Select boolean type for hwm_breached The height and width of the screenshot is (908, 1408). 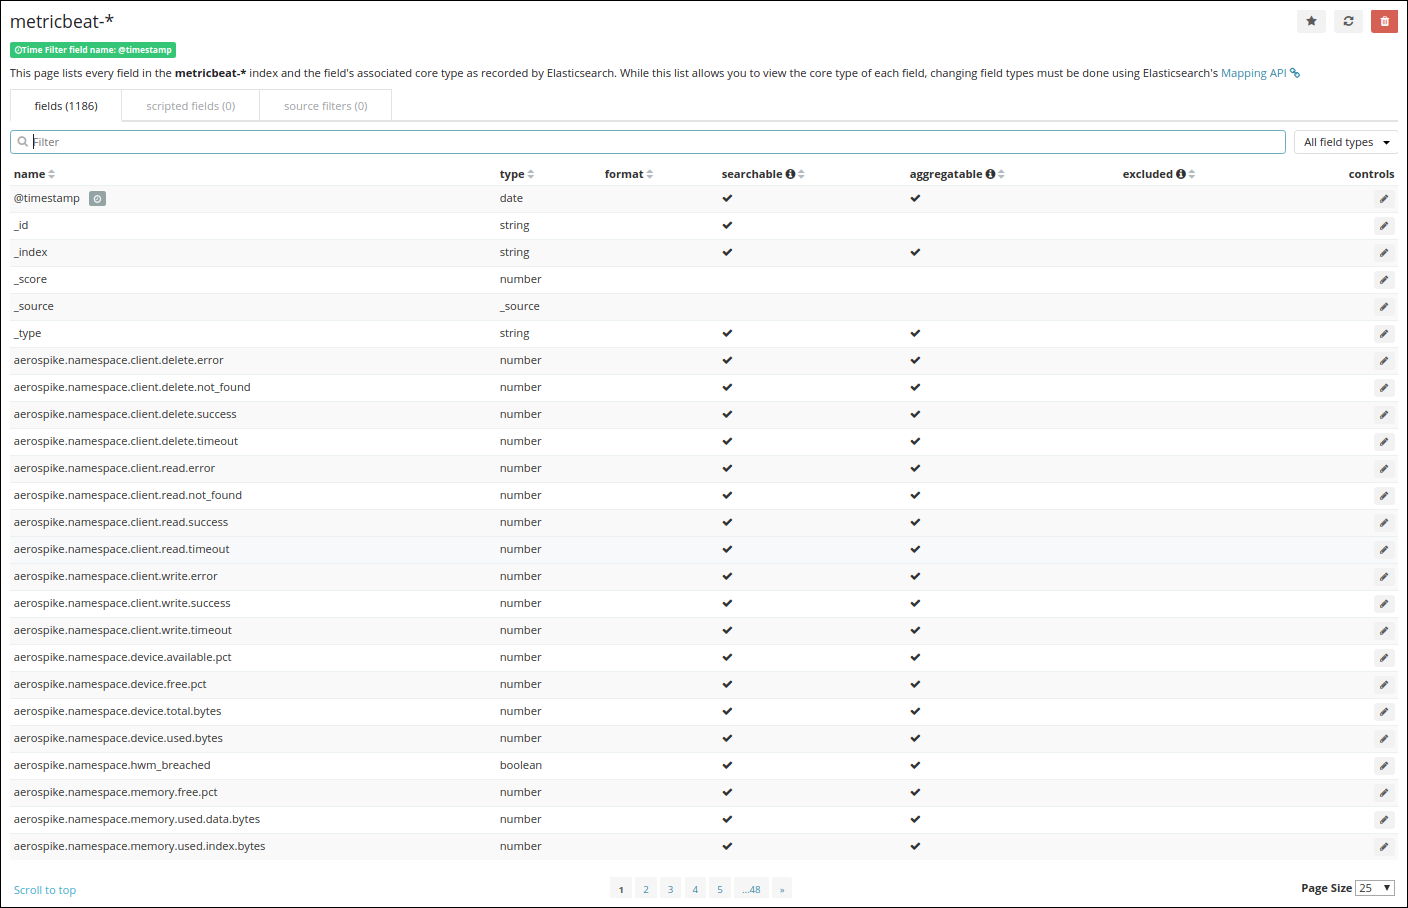coord(521,766)
